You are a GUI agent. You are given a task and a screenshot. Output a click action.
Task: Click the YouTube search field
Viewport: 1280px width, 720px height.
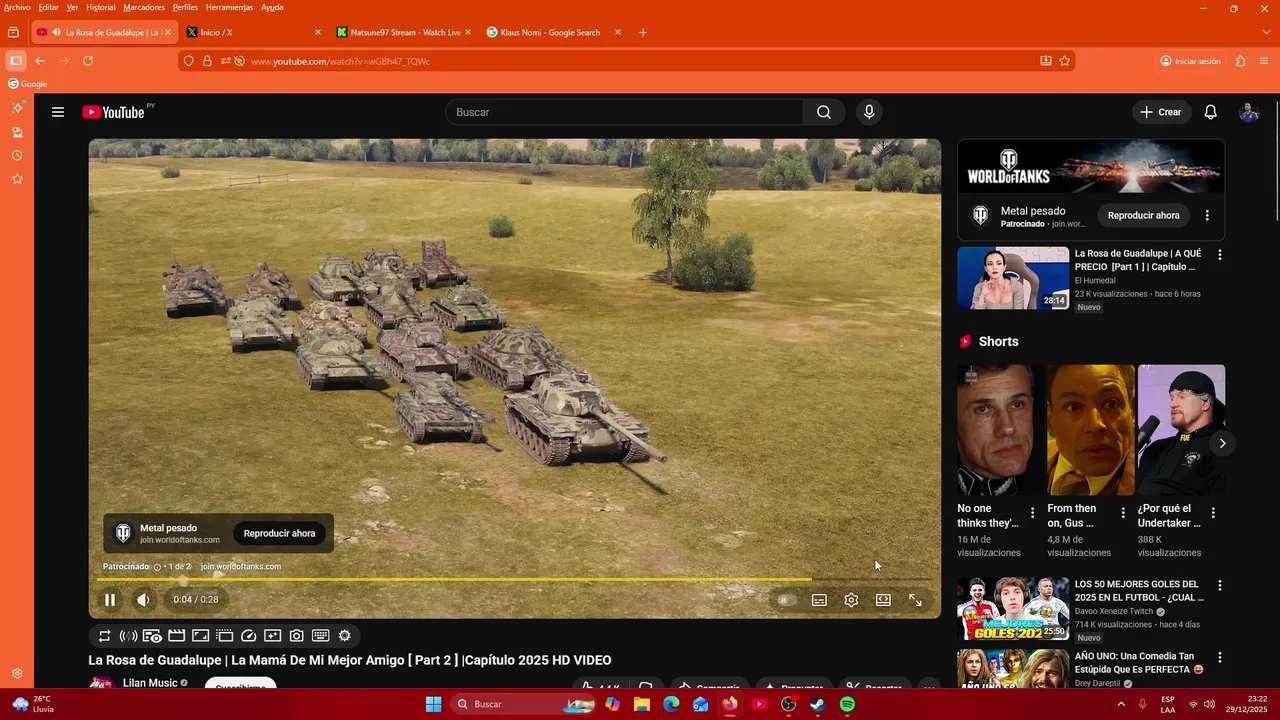click(625, 112)
